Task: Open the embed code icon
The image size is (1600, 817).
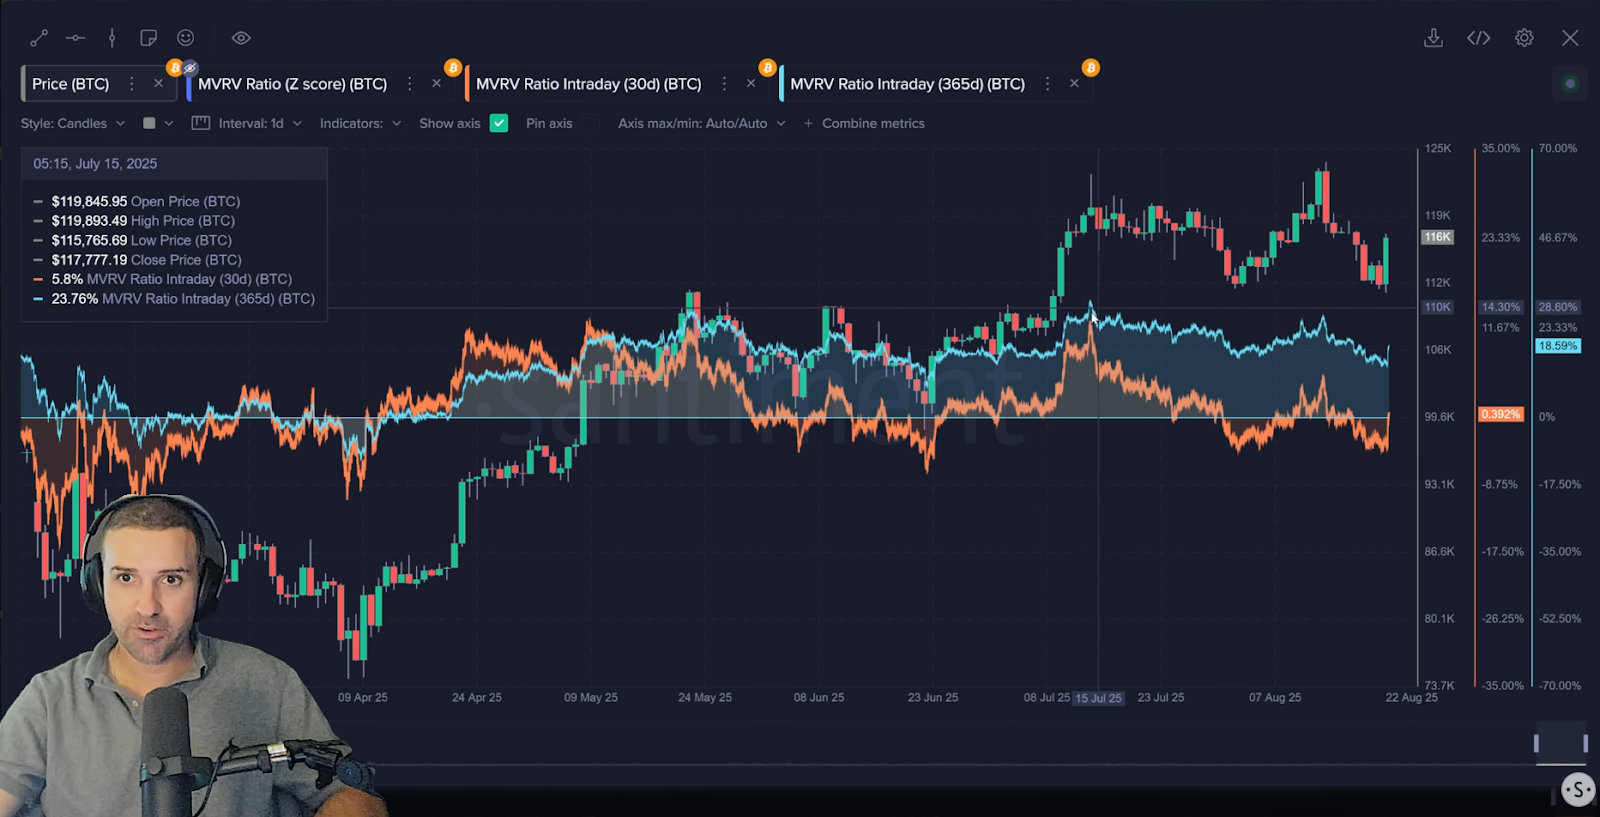Action: click(1478, 38)
